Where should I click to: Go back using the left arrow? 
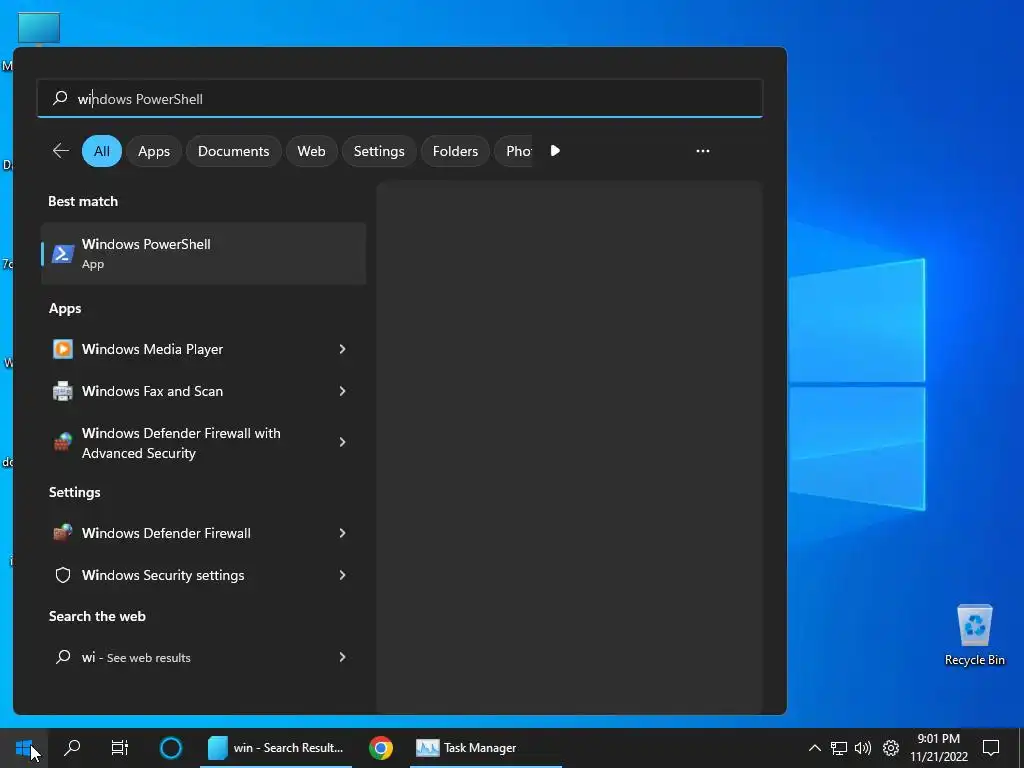[x=61, y=151]
